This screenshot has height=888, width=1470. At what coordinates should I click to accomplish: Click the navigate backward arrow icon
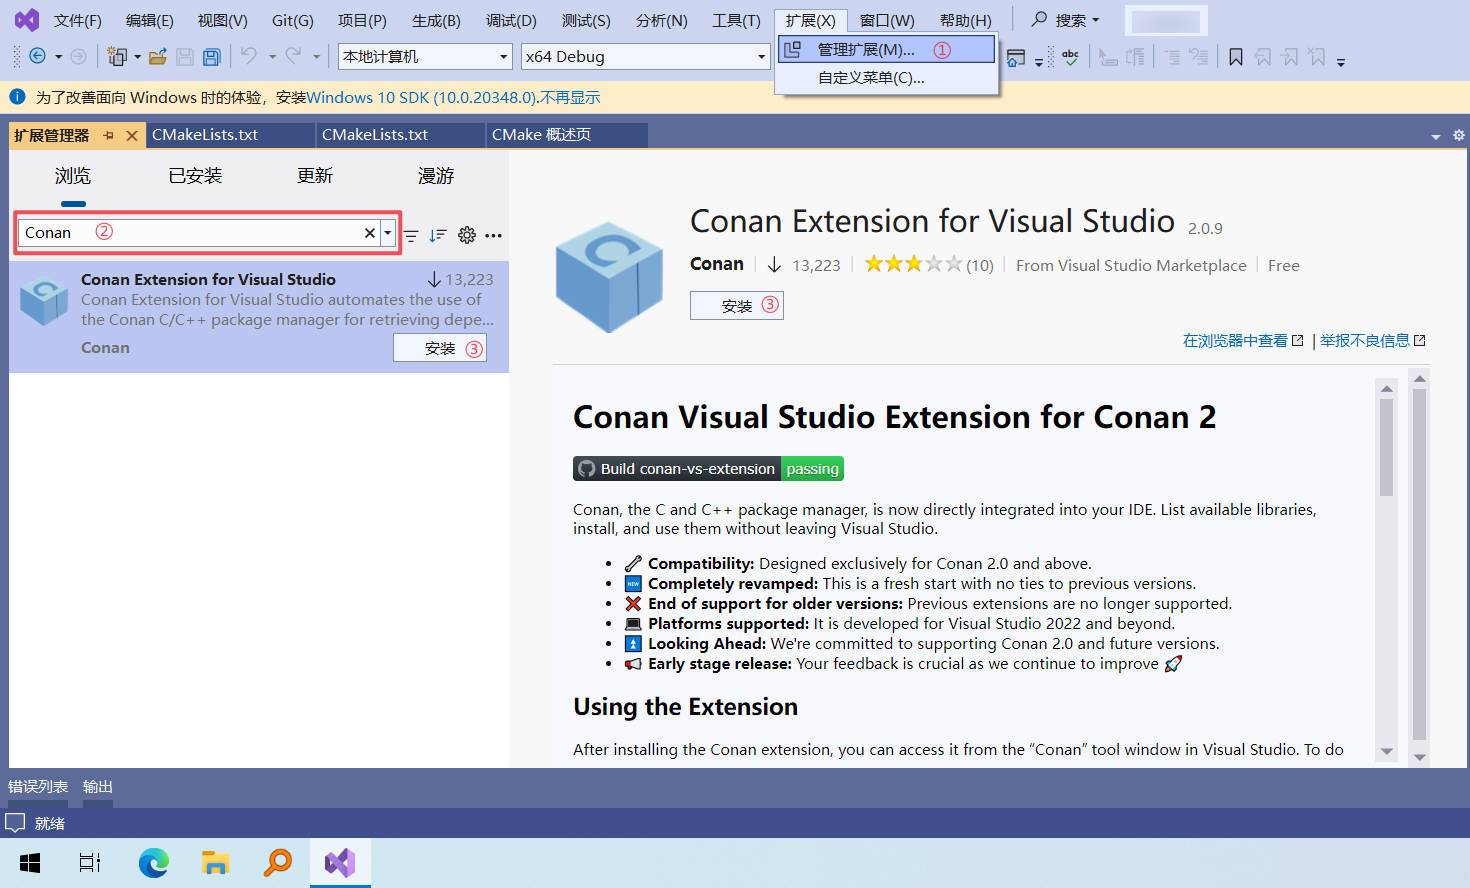[x=37, y=57]
